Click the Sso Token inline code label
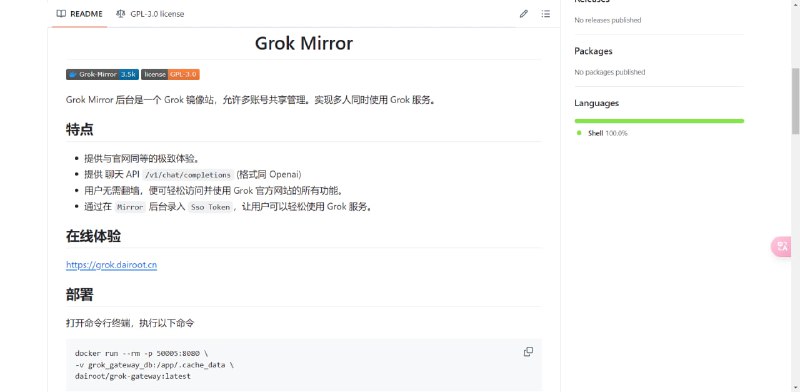 point(211,207)
